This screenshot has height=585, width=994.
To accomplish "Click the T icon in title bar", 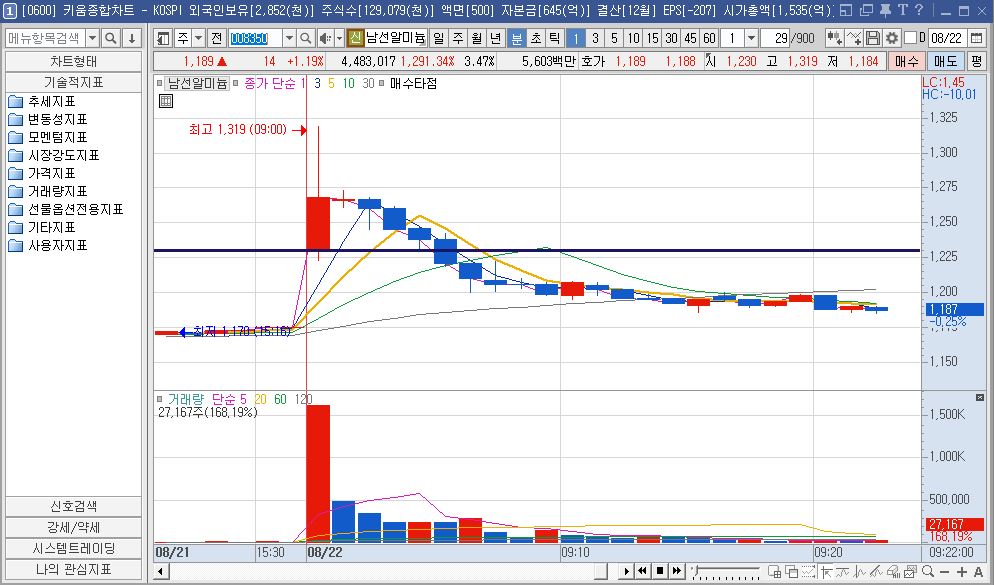I will point(903,10).
